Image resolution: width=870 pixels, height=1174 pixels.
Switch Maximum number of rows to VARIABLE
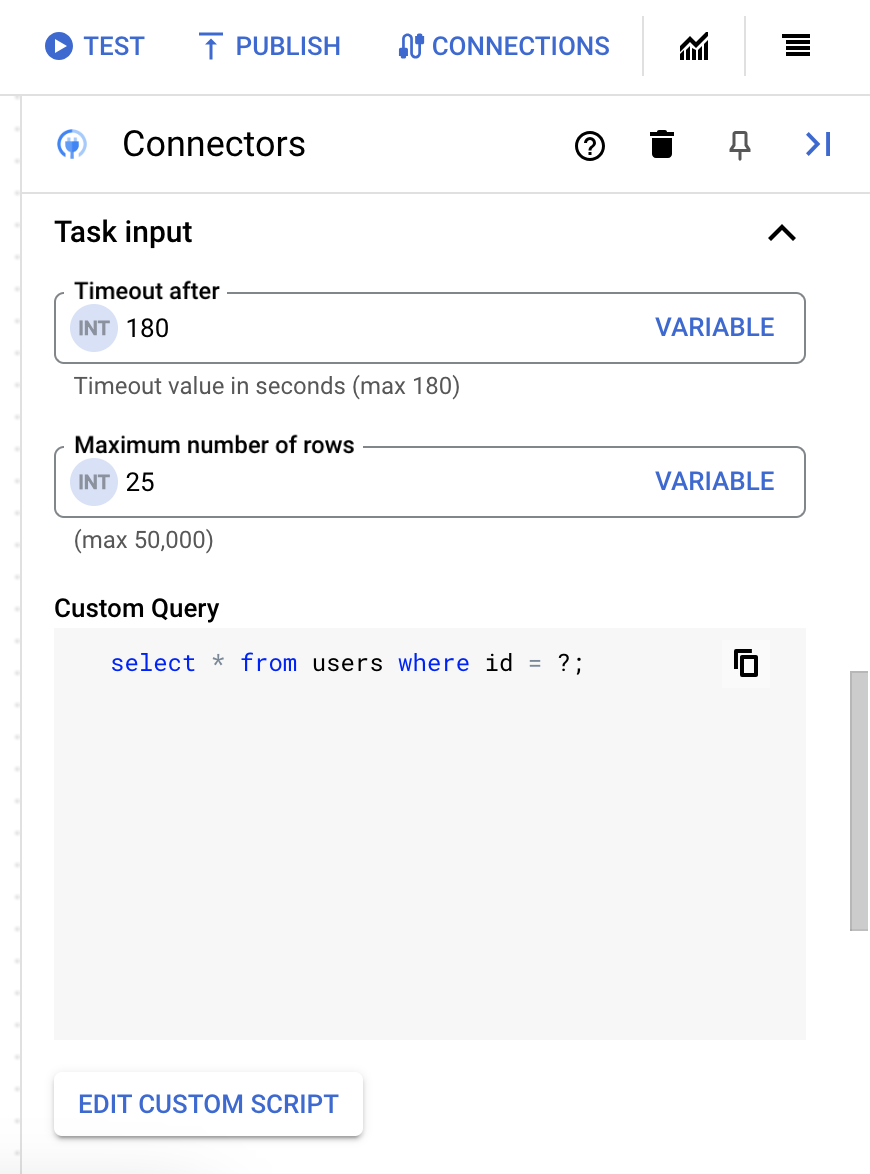point(714,481)
